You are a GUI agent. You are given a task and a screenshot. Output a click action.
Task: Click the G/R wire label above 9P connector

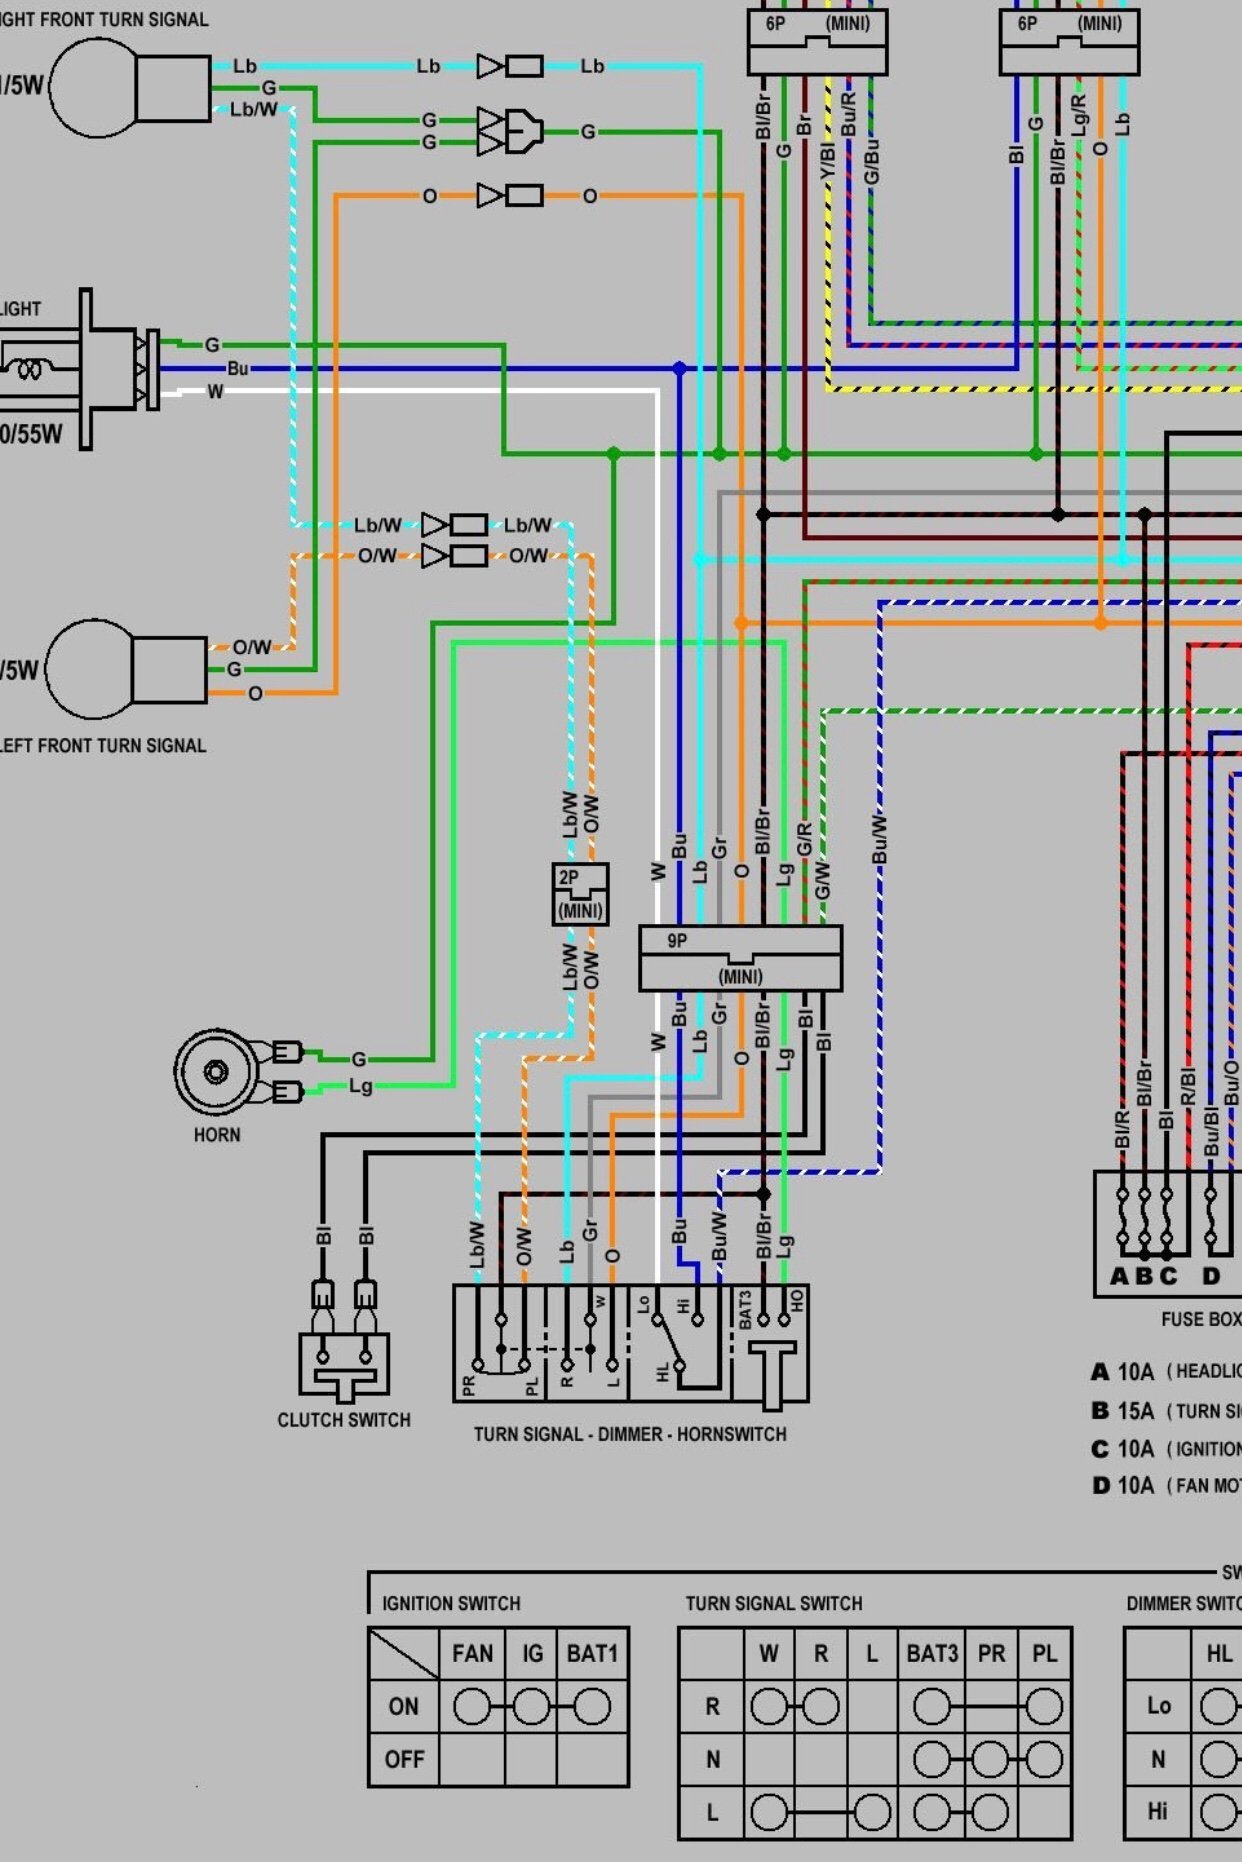(805, 840)
